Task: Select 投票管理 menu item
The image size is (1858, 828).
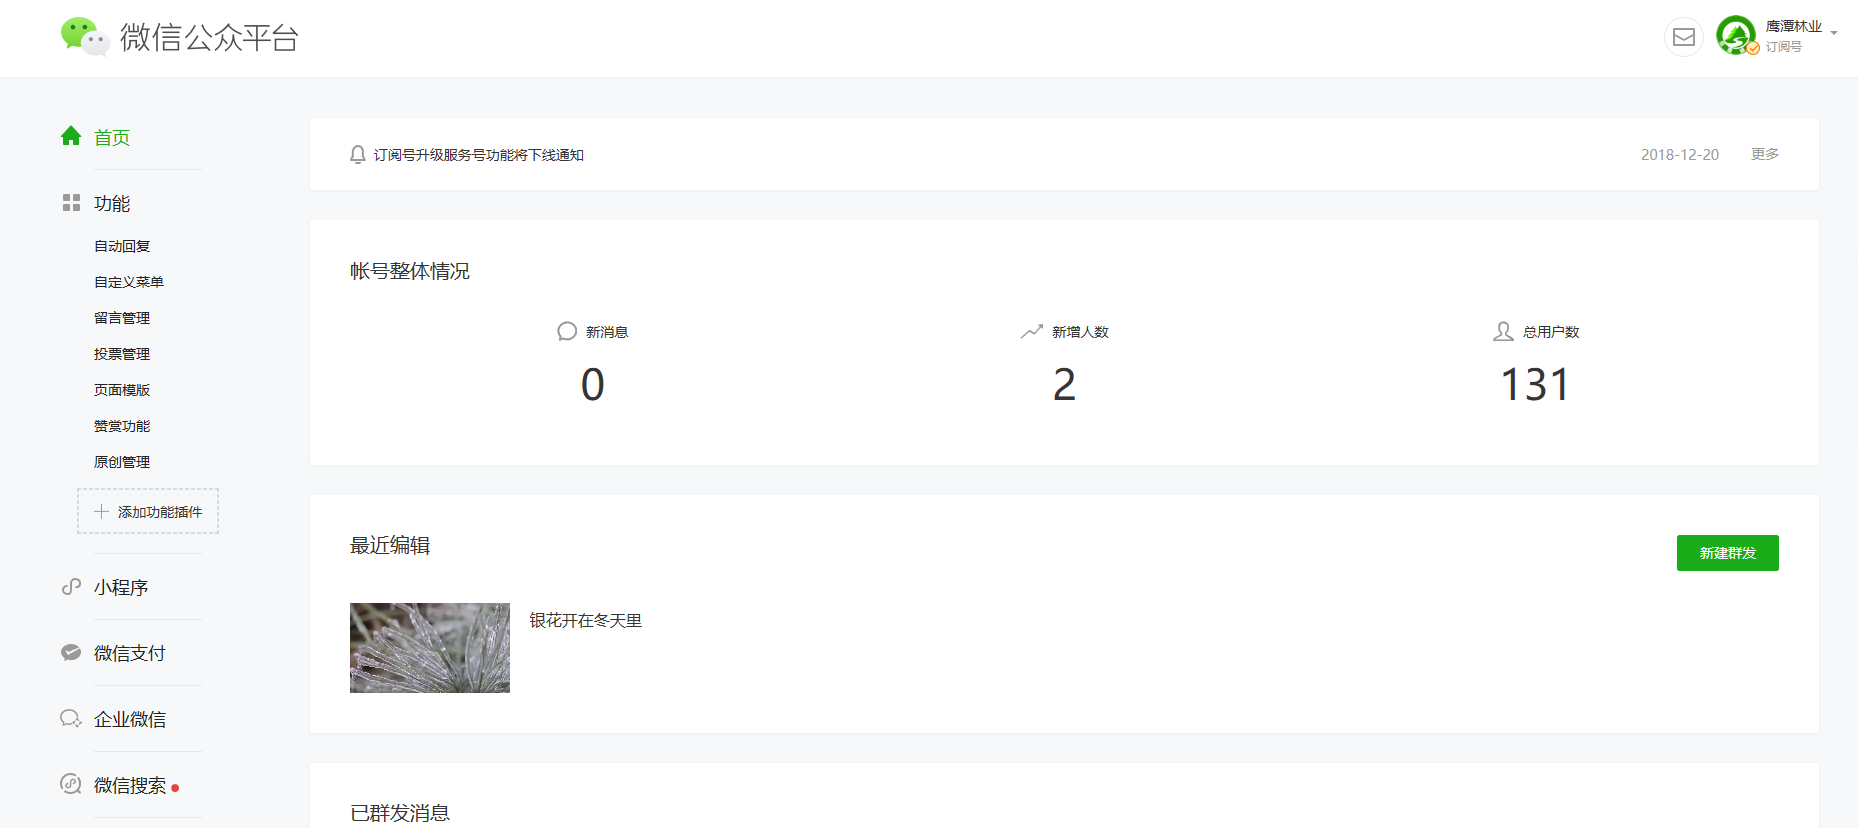Action: click(122, 354)
